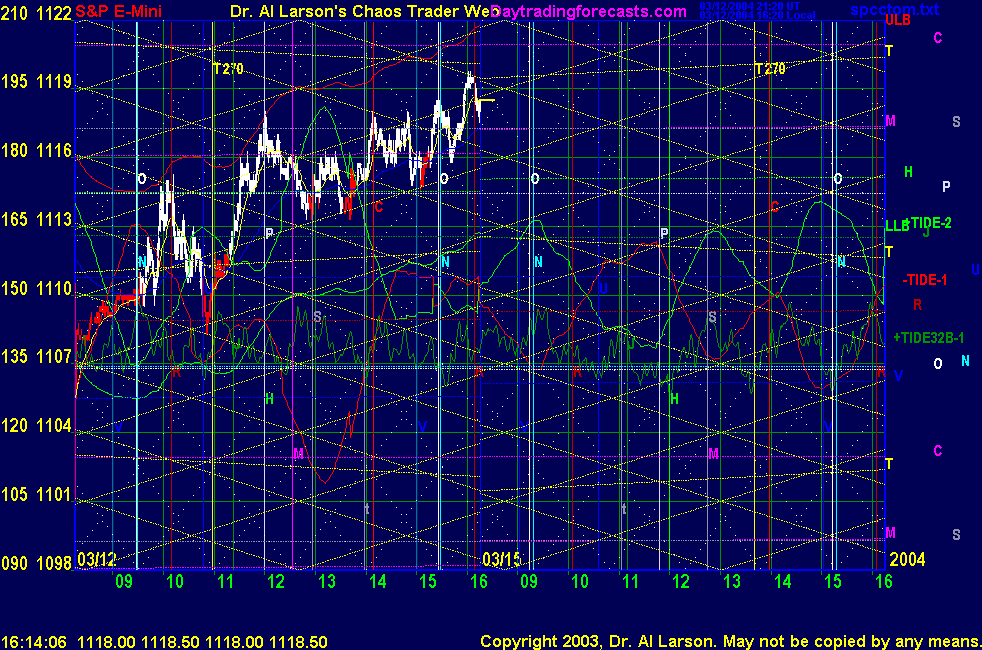Click the 105 1101 price axis label
982x650 pixels.
pyautogui.click(x=36, y=494)
